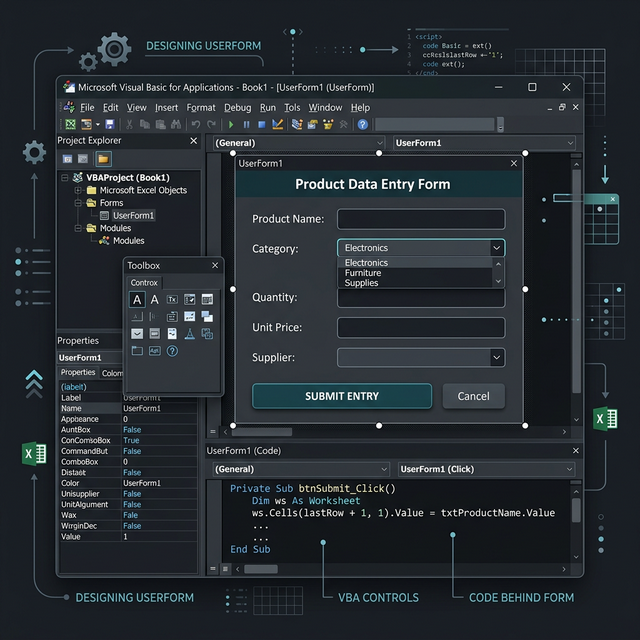640x640 pixels.
Task: Click the Paste clipboard toolbar icon
Action: pyautogui.click(x=160, y=124)
